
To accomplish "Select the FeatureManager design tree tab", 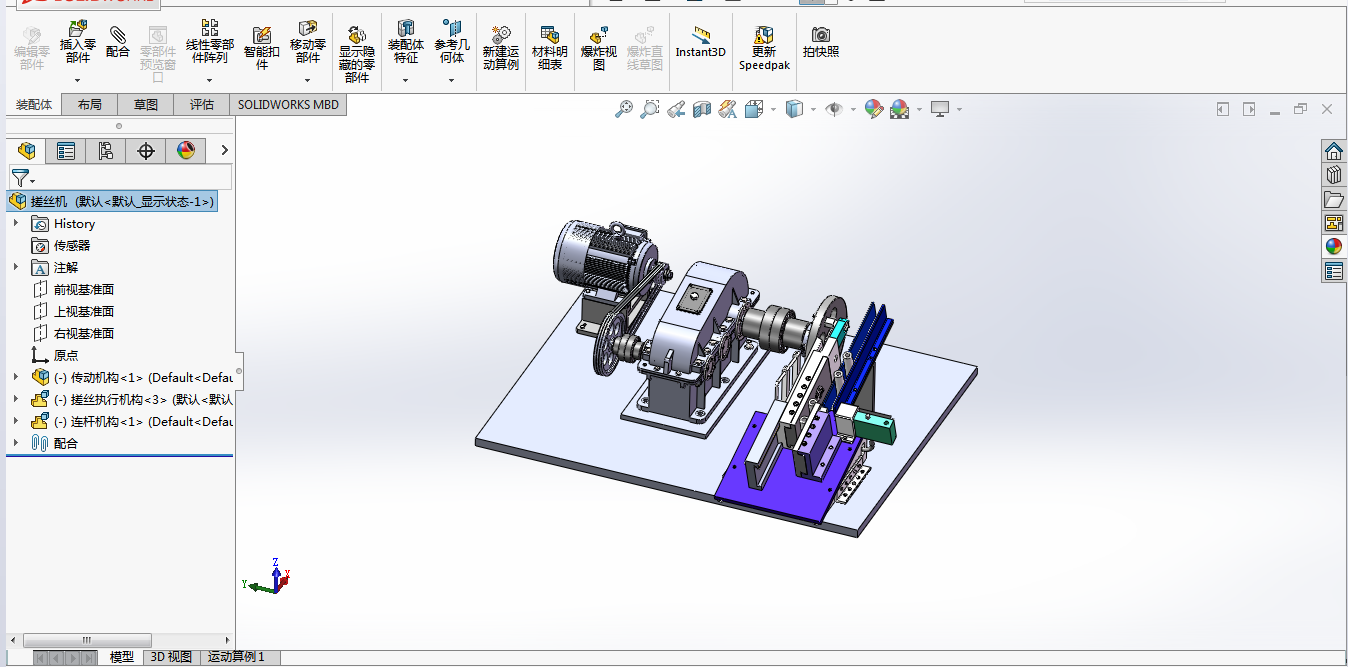I will [27, 151].
